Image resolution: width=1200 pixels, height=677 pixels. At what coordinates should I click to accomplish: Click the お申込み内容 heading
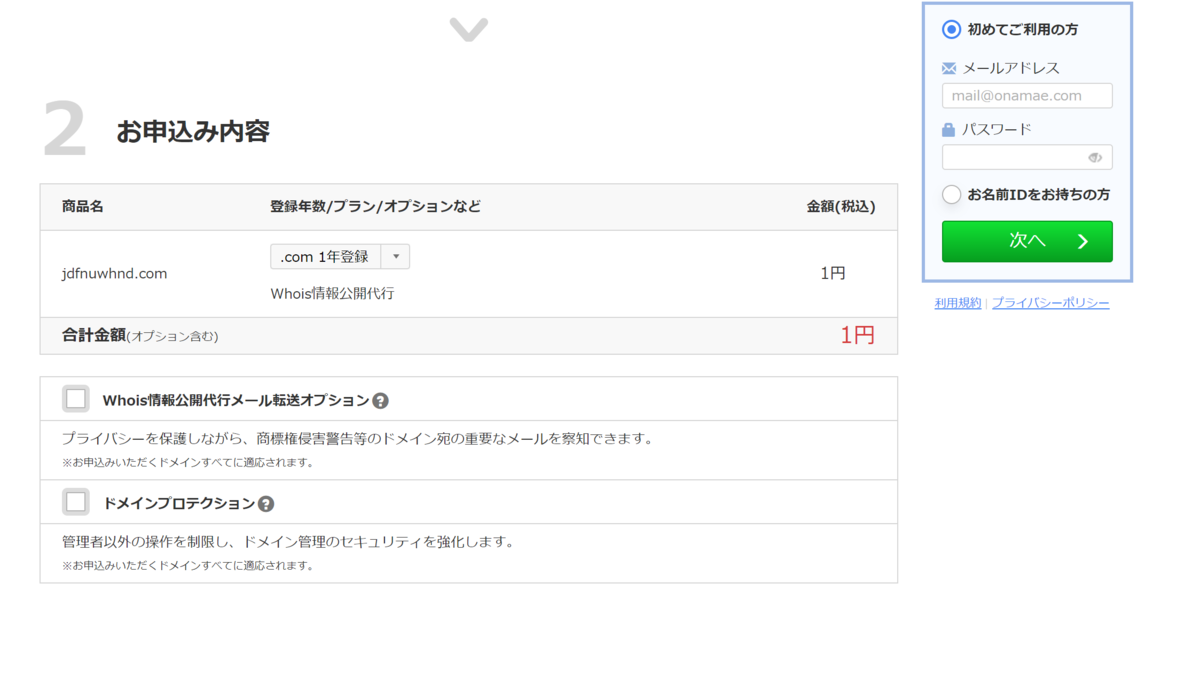coord(193,131)
